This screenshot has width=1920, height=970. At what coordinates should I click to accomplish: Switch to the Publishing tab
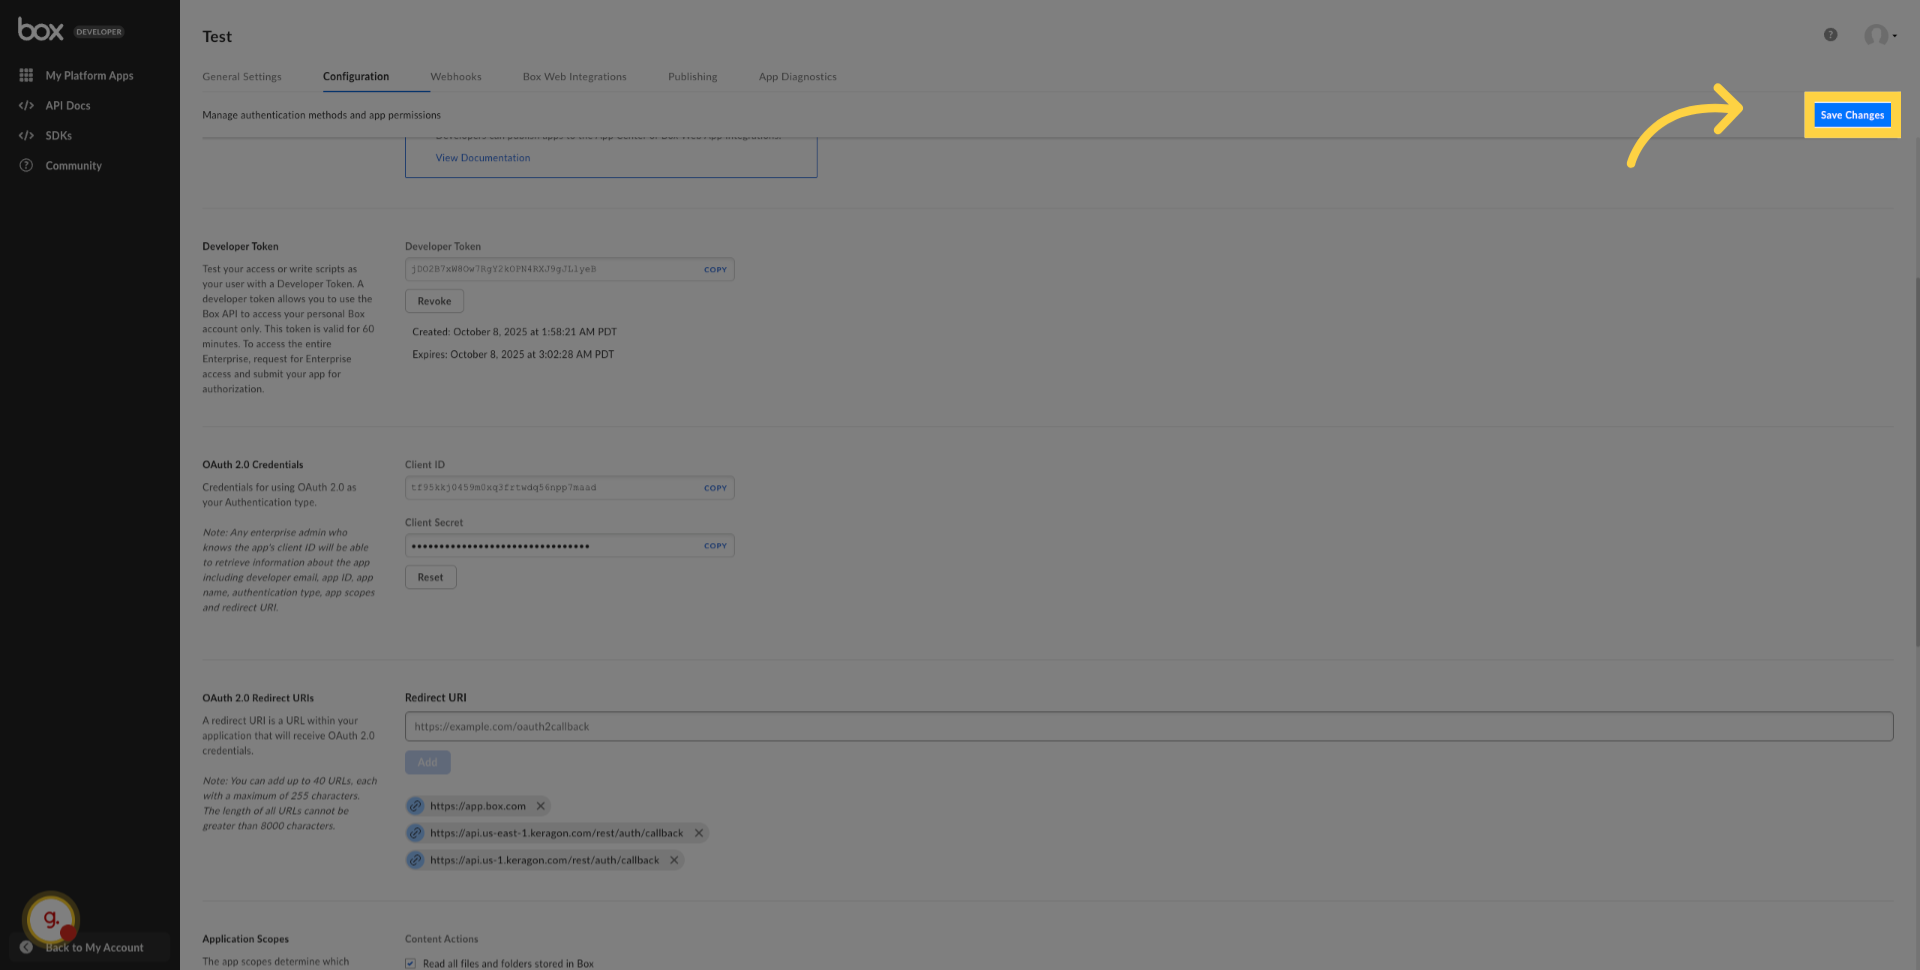(692, 76)
